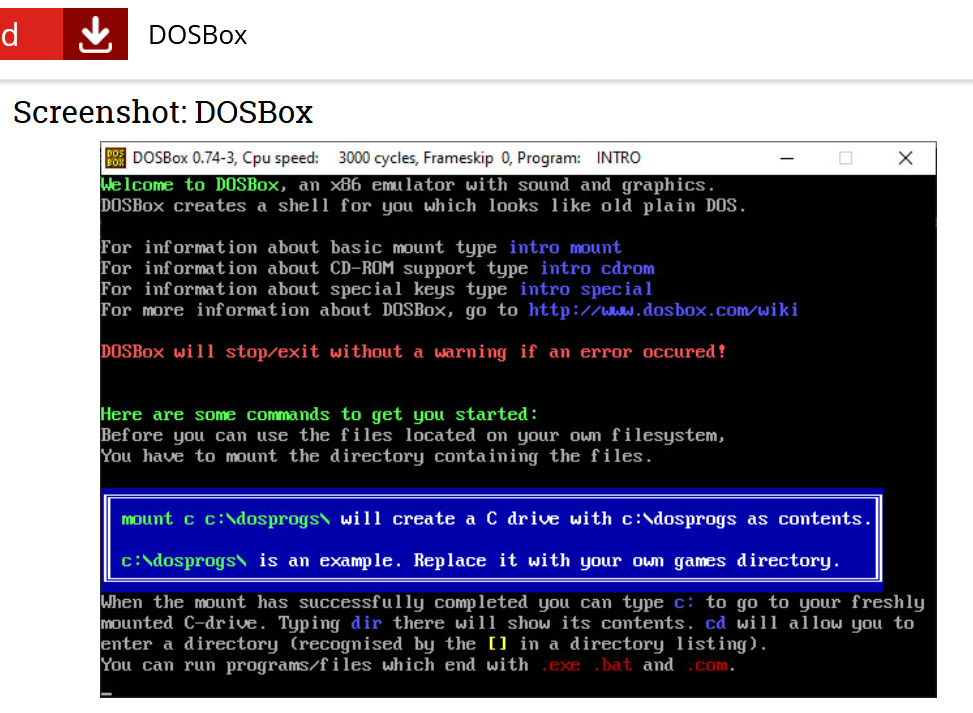Click the 'Screenshot: DOSBox' heading
The image size is (973, 713).
click(163, 113)
